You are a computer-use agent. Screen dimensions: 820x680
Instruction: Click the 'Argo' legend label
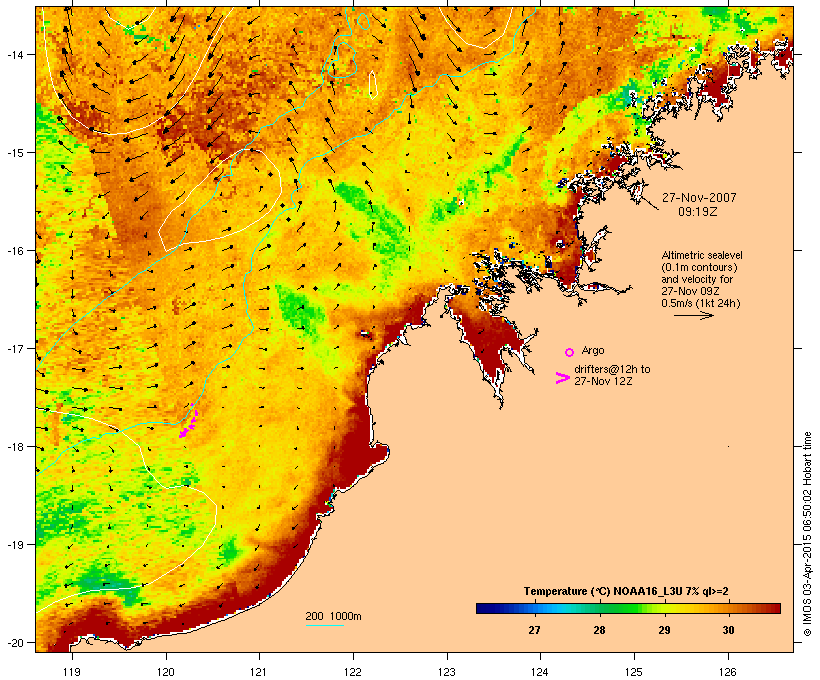(x=593, y=350)
